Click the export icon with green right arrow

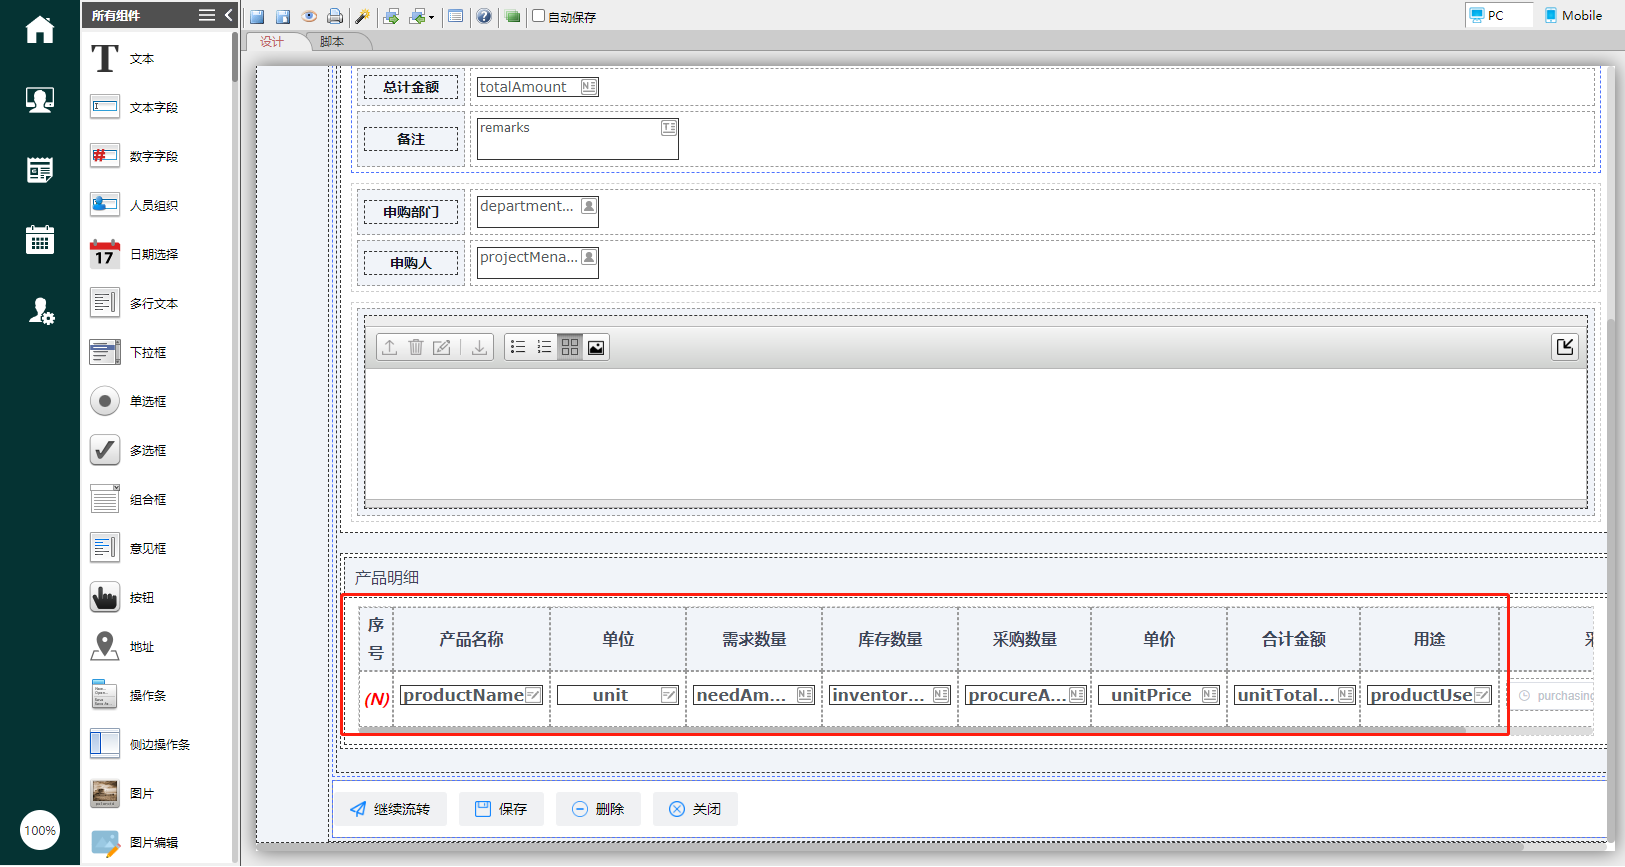[x=391, y=16]
